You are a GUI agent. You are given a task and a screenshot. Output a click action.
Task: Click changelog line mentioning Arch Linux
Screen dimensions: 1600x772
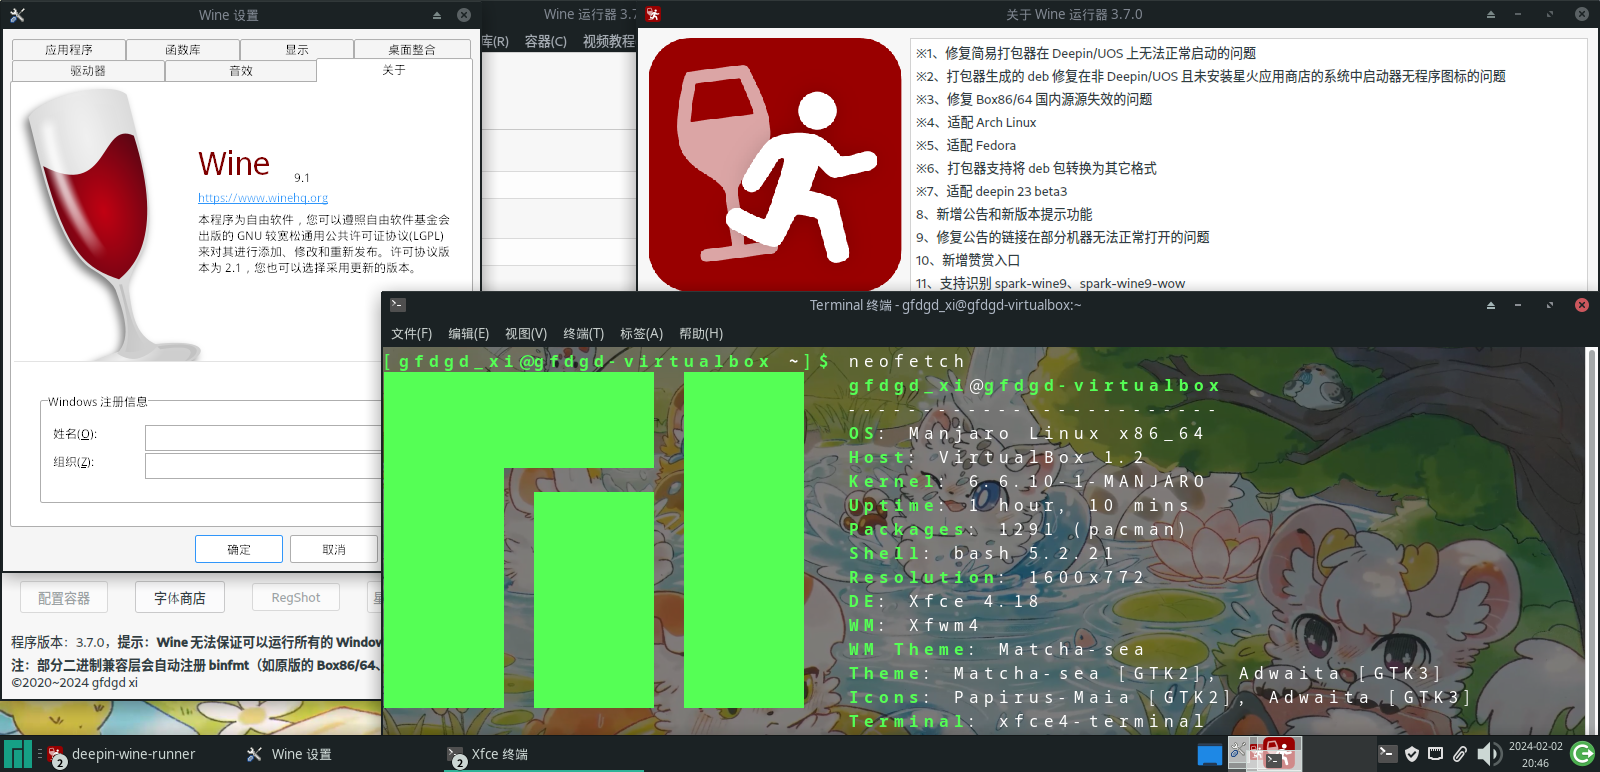(976, 122)
